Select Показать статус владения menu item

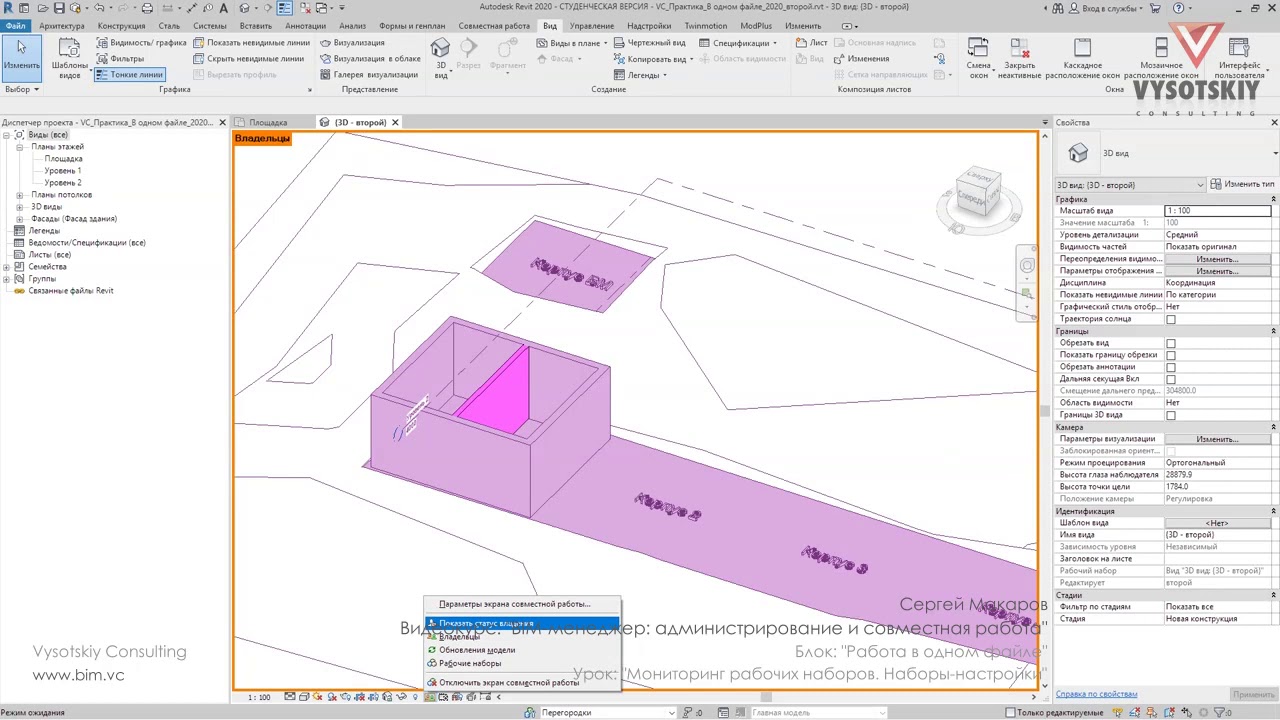tap(522, 623)
